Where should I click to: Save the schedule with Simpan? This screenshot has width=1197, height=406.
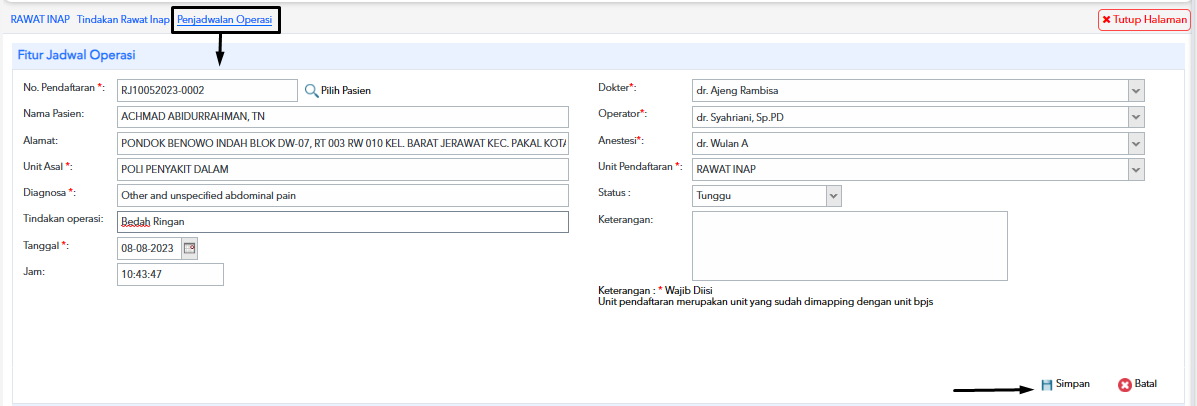(1065, 385)
